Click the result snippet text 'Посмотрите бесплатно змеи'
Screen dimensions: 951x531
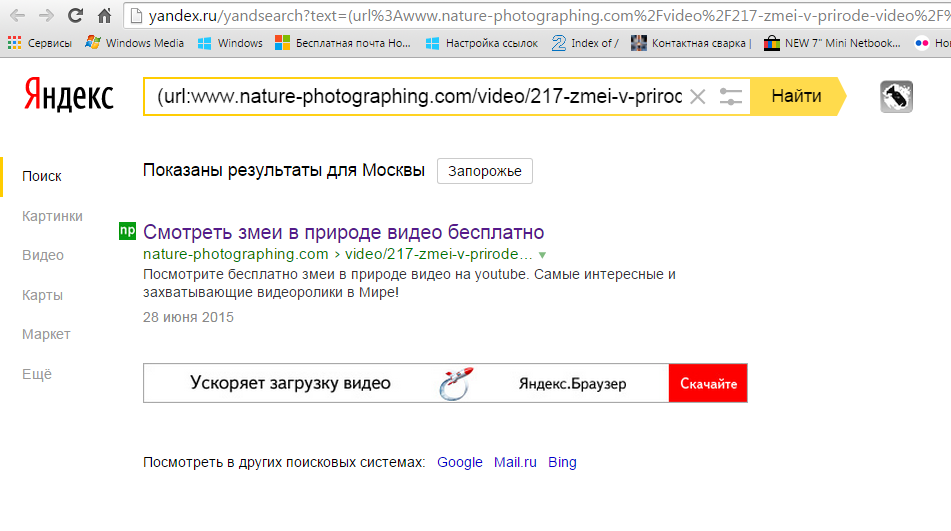click(409, 283)
